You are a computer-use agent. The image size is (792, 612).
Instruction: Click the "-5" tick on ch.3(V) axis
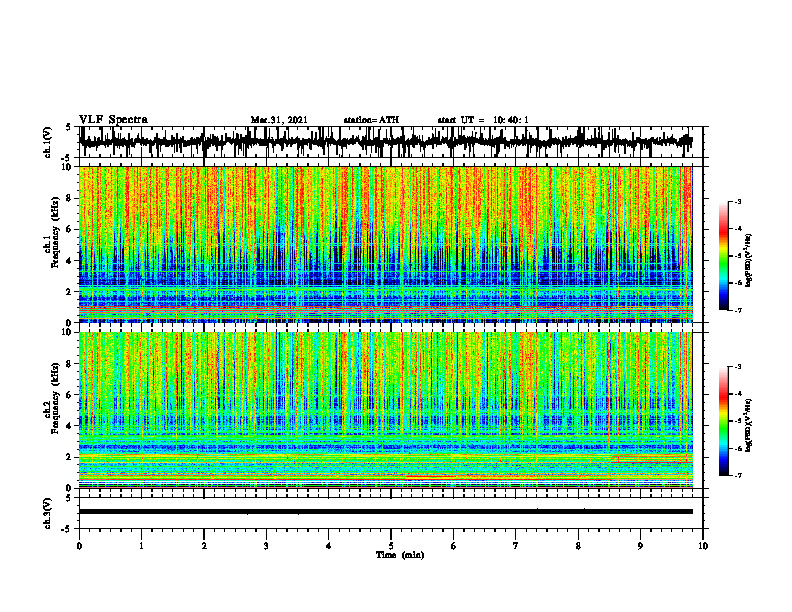coord(67,529)
